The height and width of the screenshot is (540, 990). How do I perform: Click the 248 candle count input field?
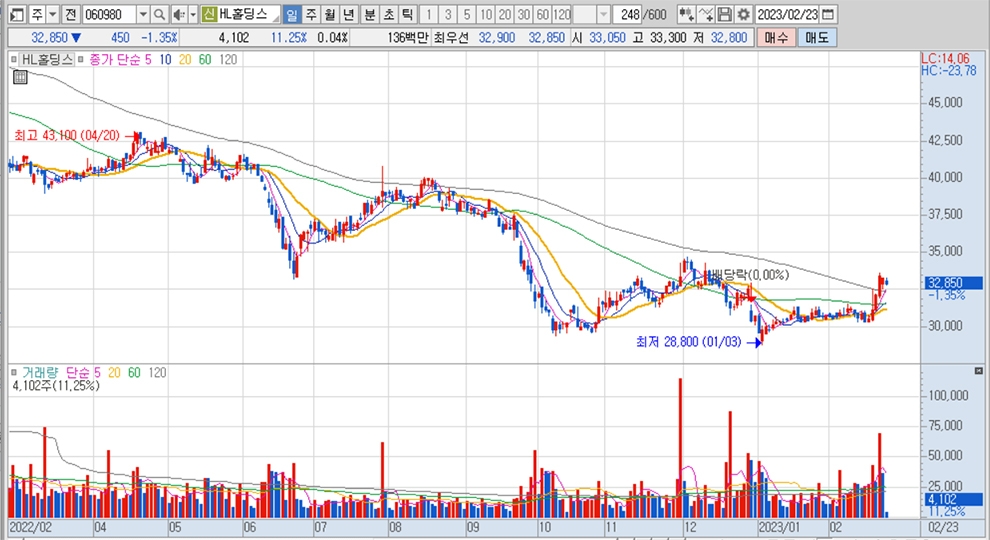click(629, 15)
